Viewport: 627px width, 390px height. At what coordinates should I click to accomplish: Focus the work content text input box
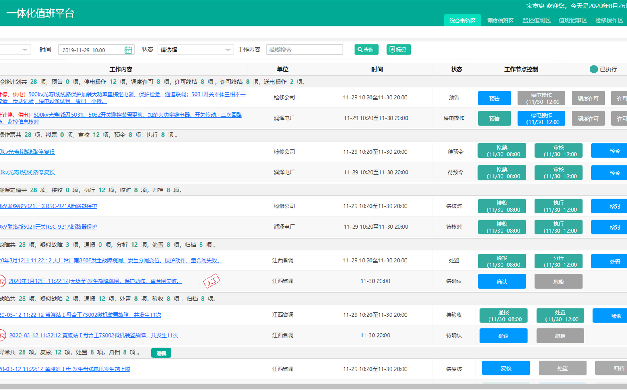click(x=304, y=50)
